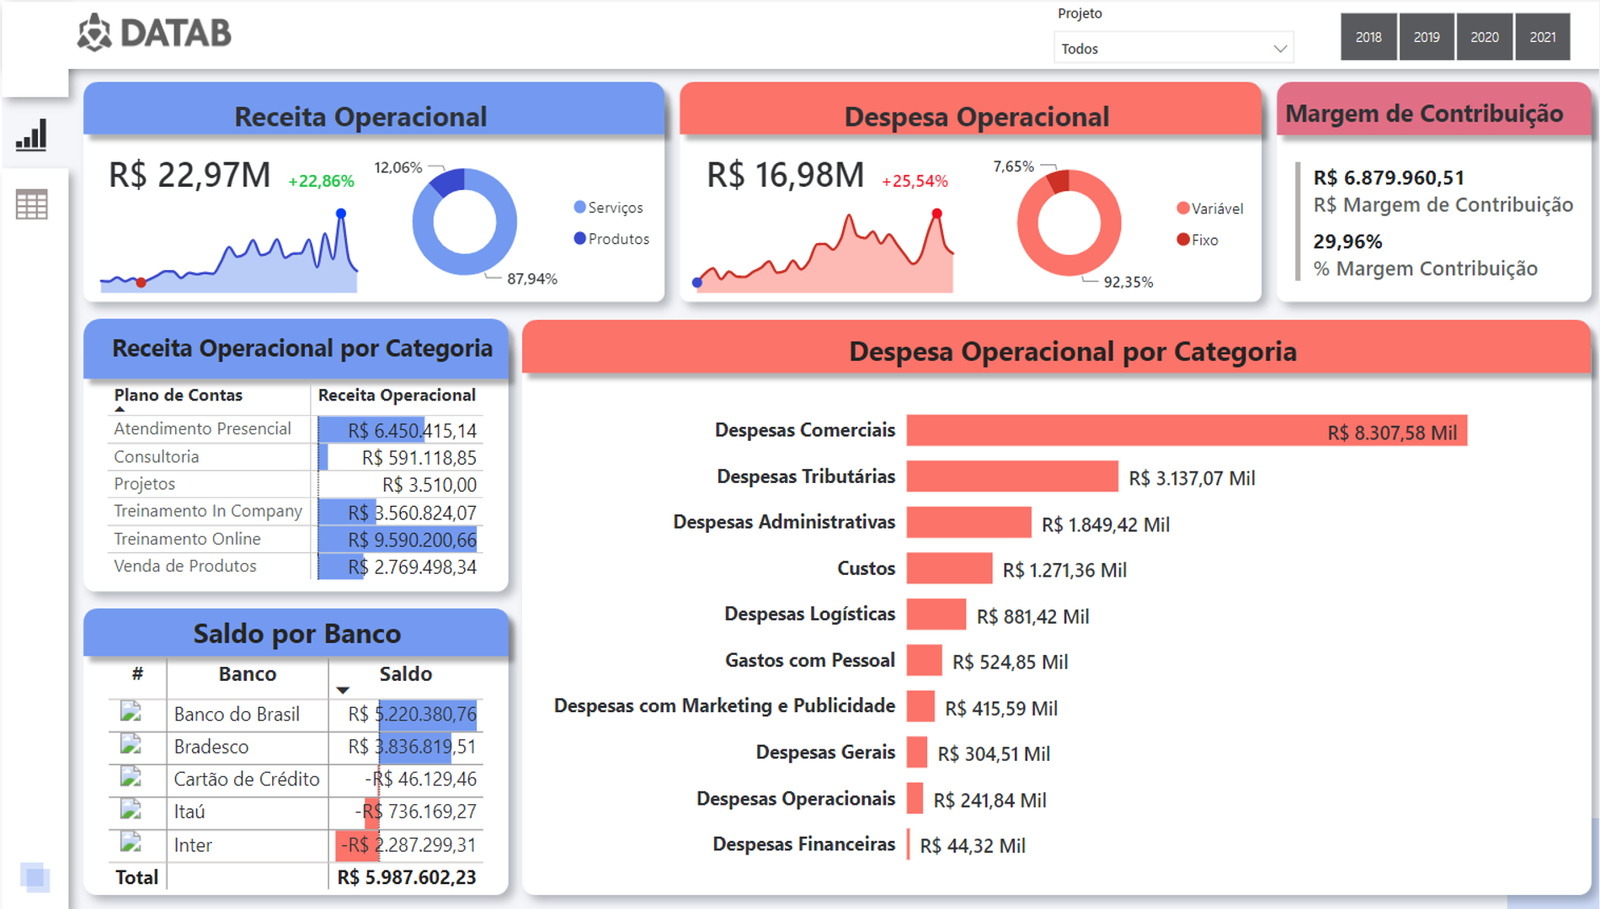Open the bar chart dashboard page icon
Image resolution: width=1600 pixels, height=909 pixels.
[x=32, y=135]
